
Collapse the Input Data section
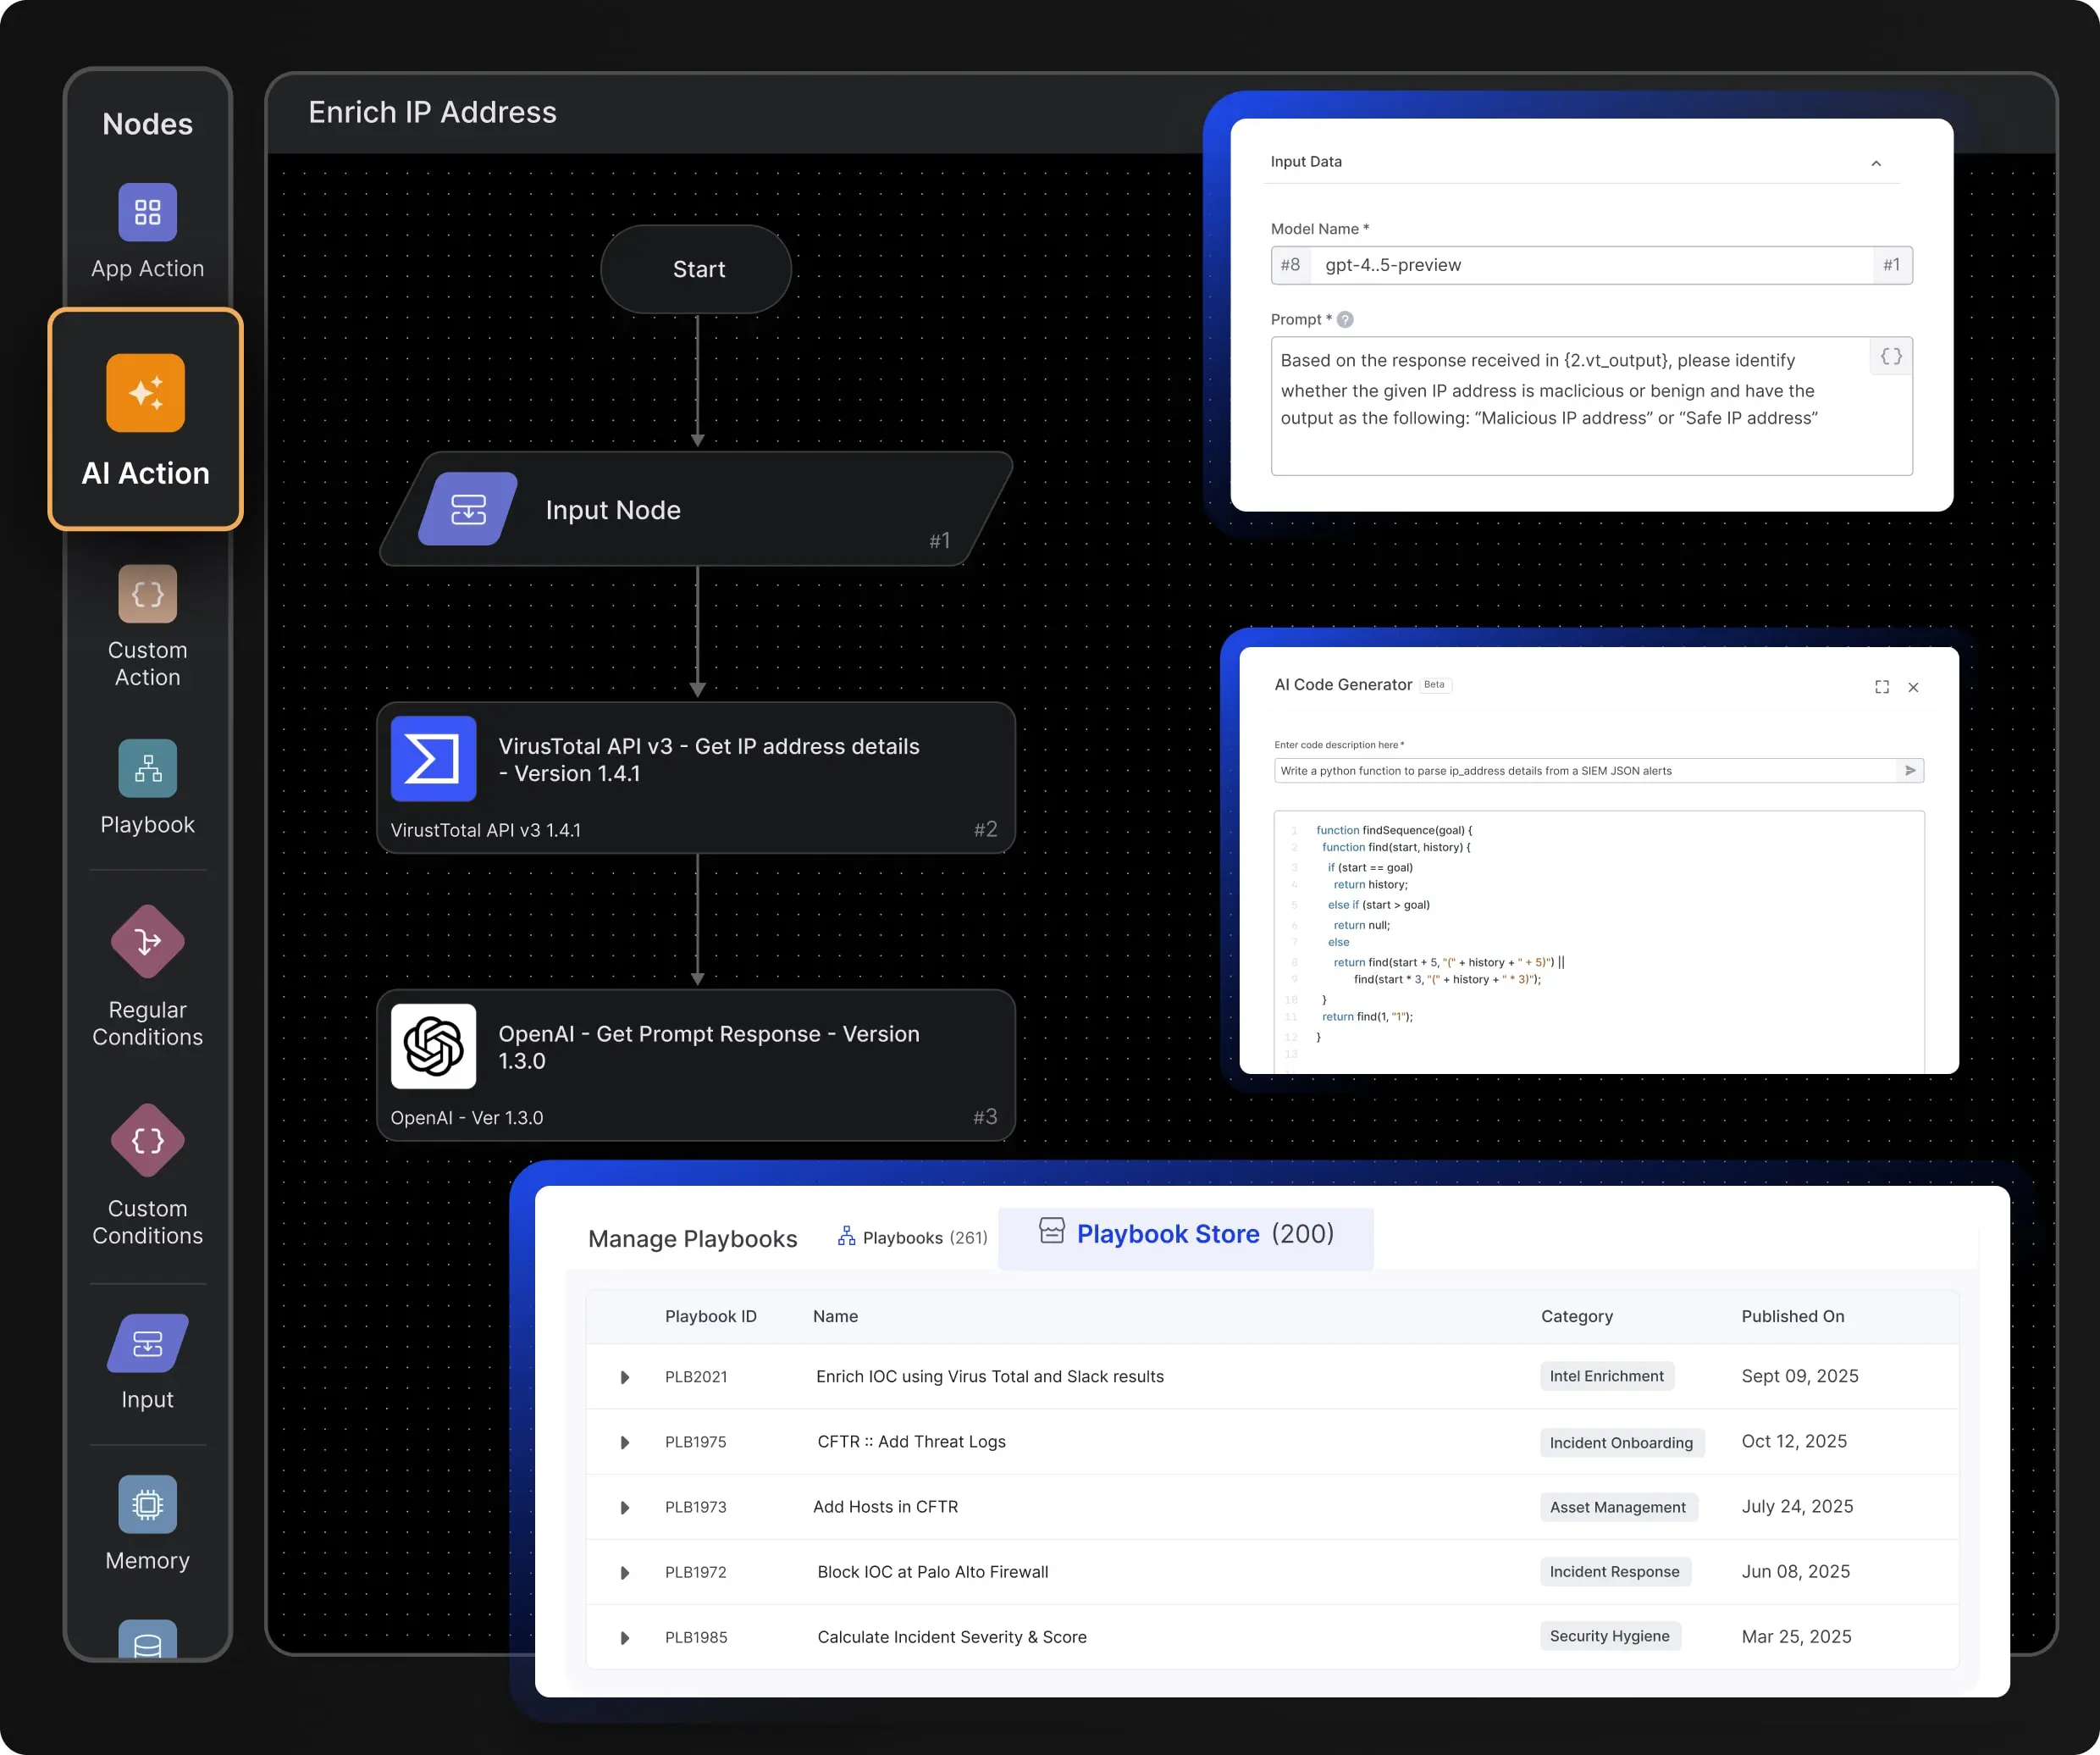click(1876, 162)
